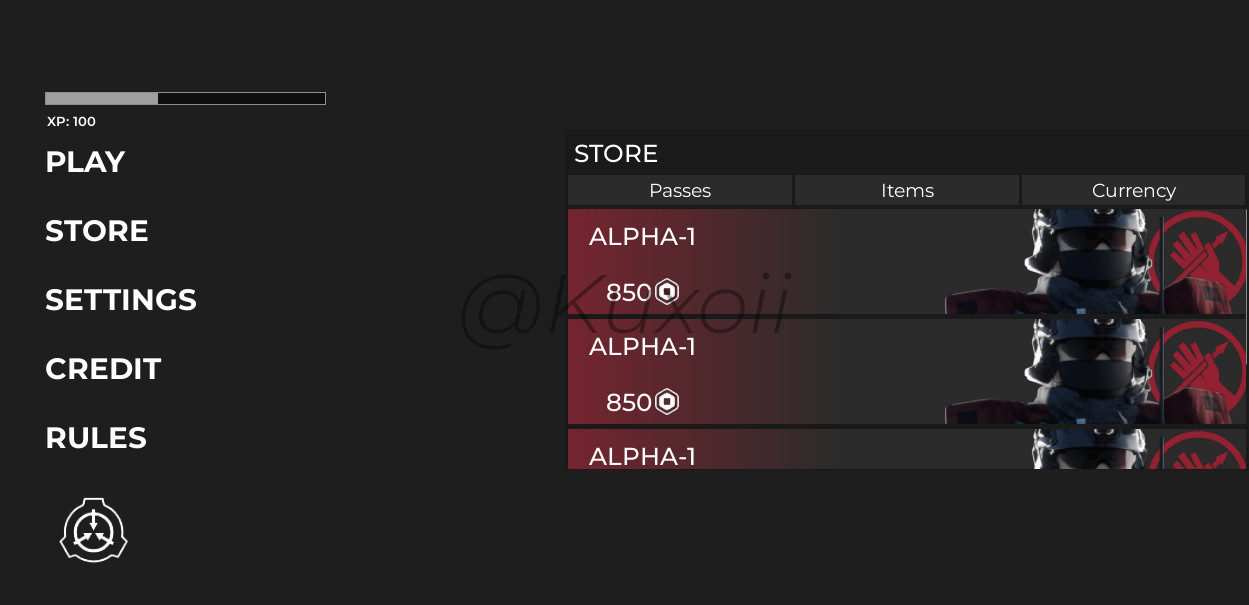1249x605 pixels.
Task: Switch to the Items tab
Action: click(x=907, y=190)
